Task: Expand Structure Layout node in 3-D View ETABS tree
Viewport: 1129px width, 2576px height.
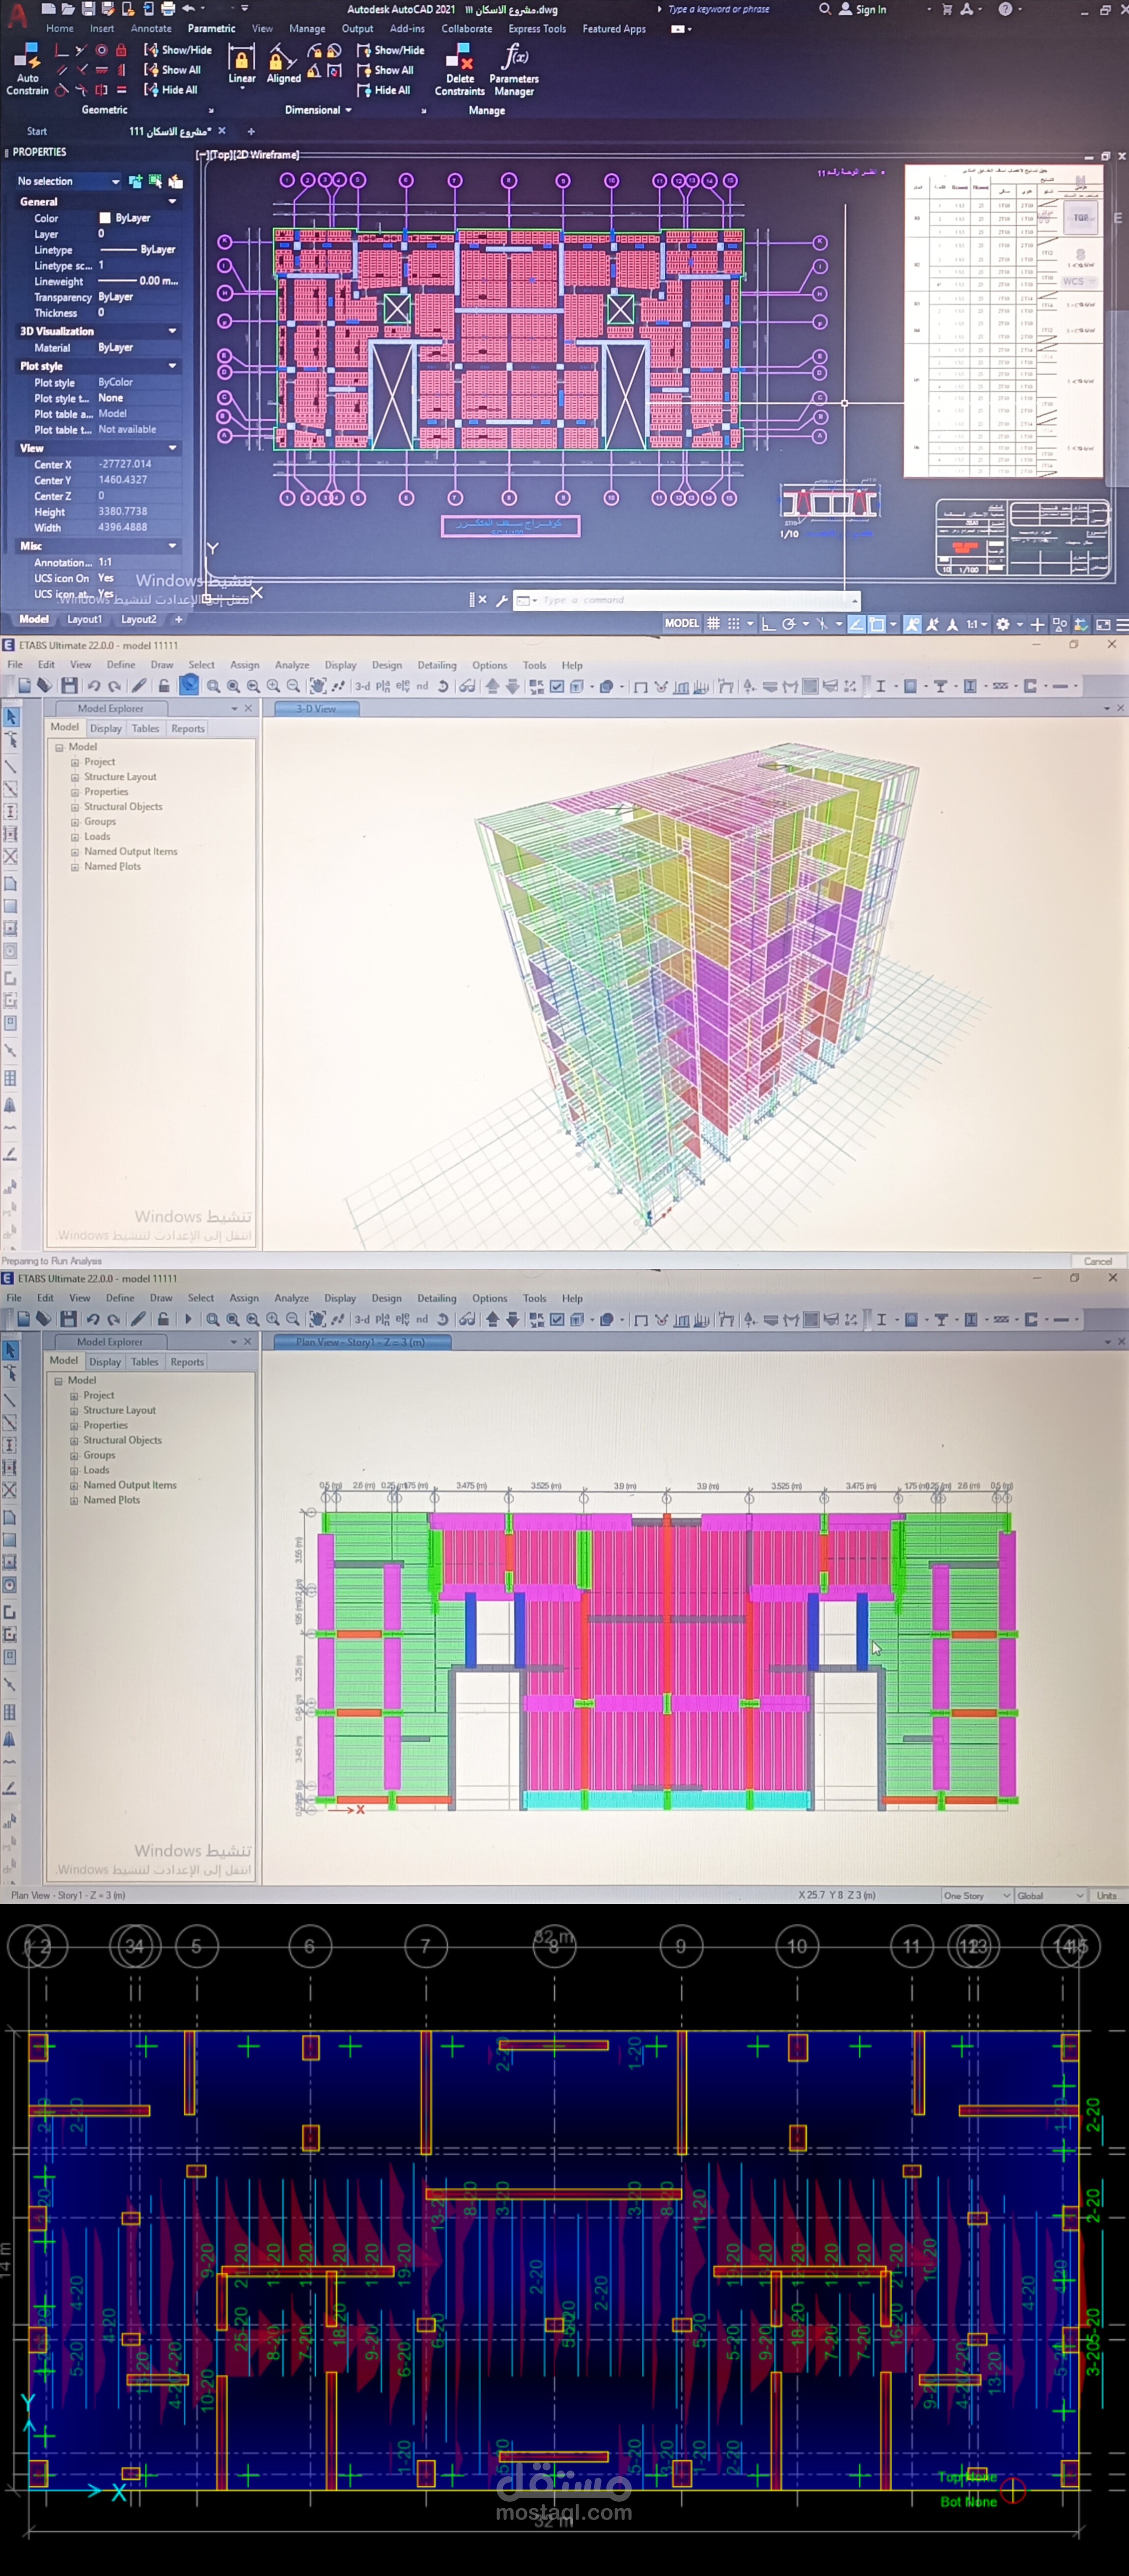Action: [x=75, y=777]
